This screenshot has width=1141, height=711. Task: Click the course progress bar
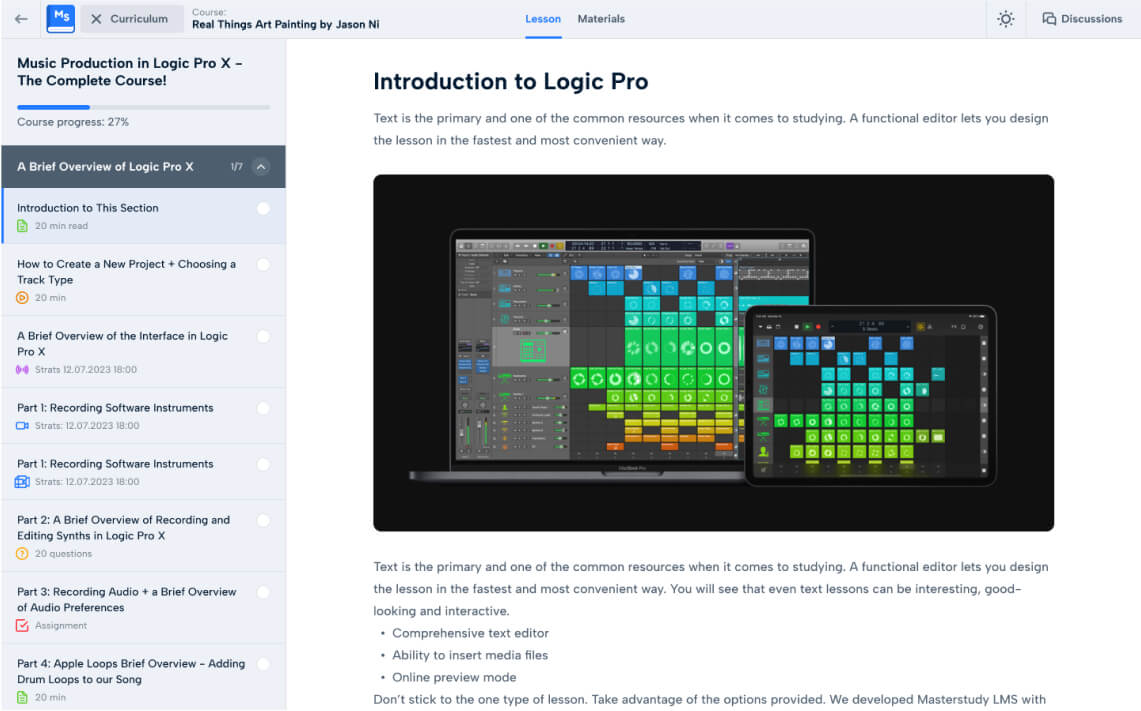[x=143, y=107]
